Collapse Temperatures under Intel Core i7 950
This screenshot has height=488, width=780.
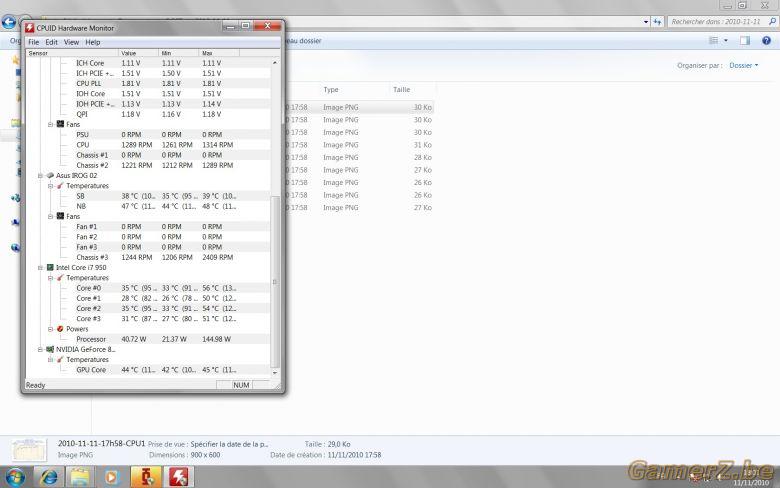coord(50,278)
